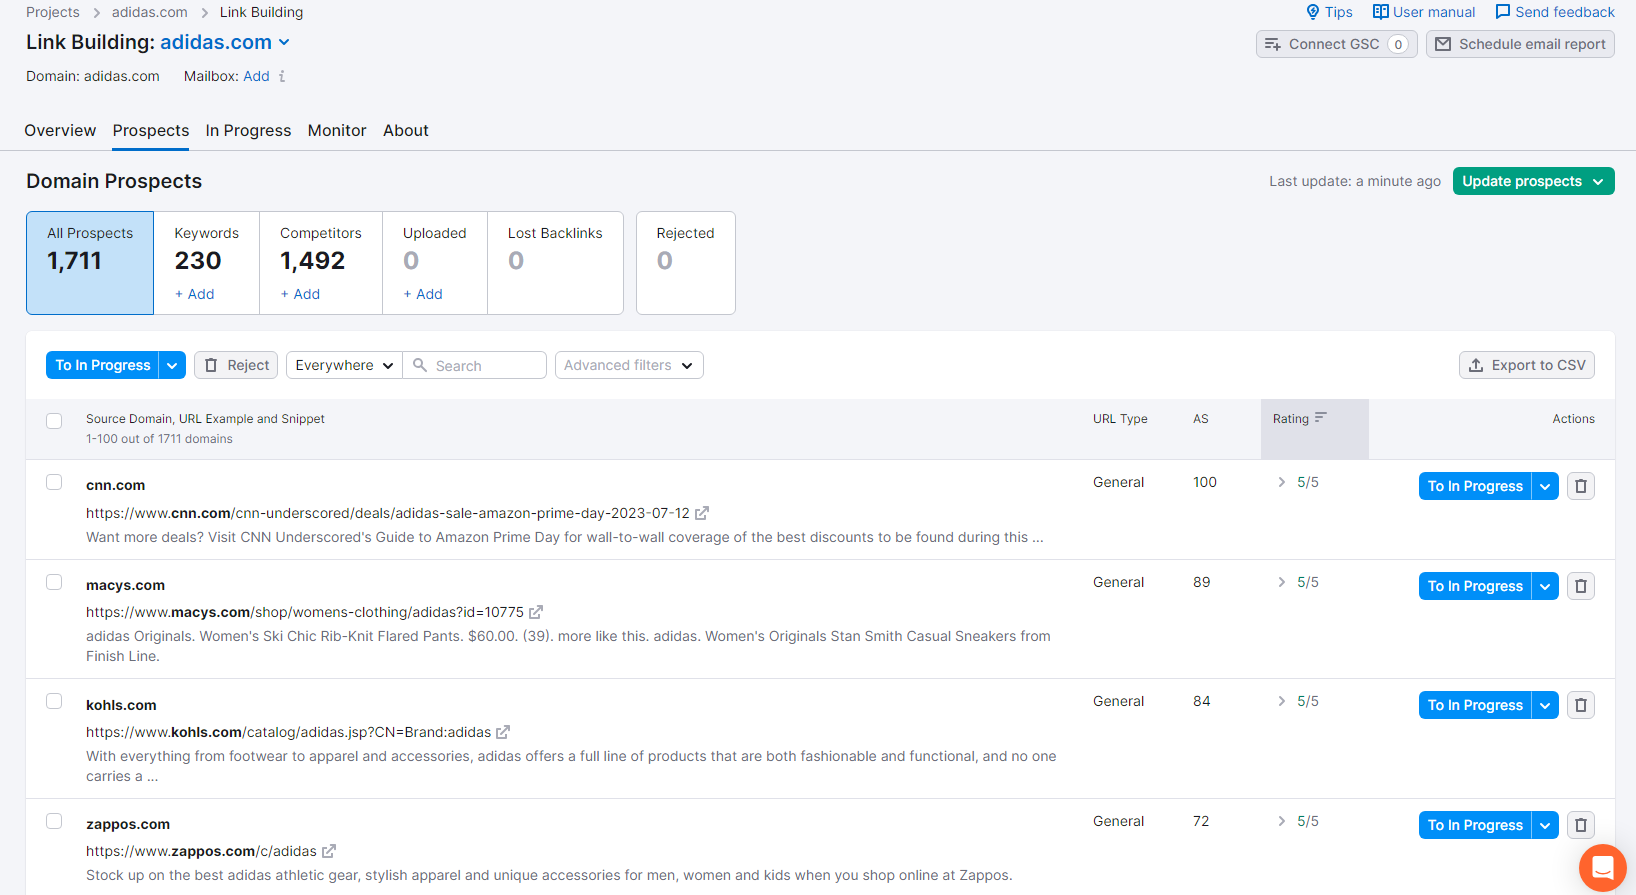Open the Monitor tab

coord(337,130)
